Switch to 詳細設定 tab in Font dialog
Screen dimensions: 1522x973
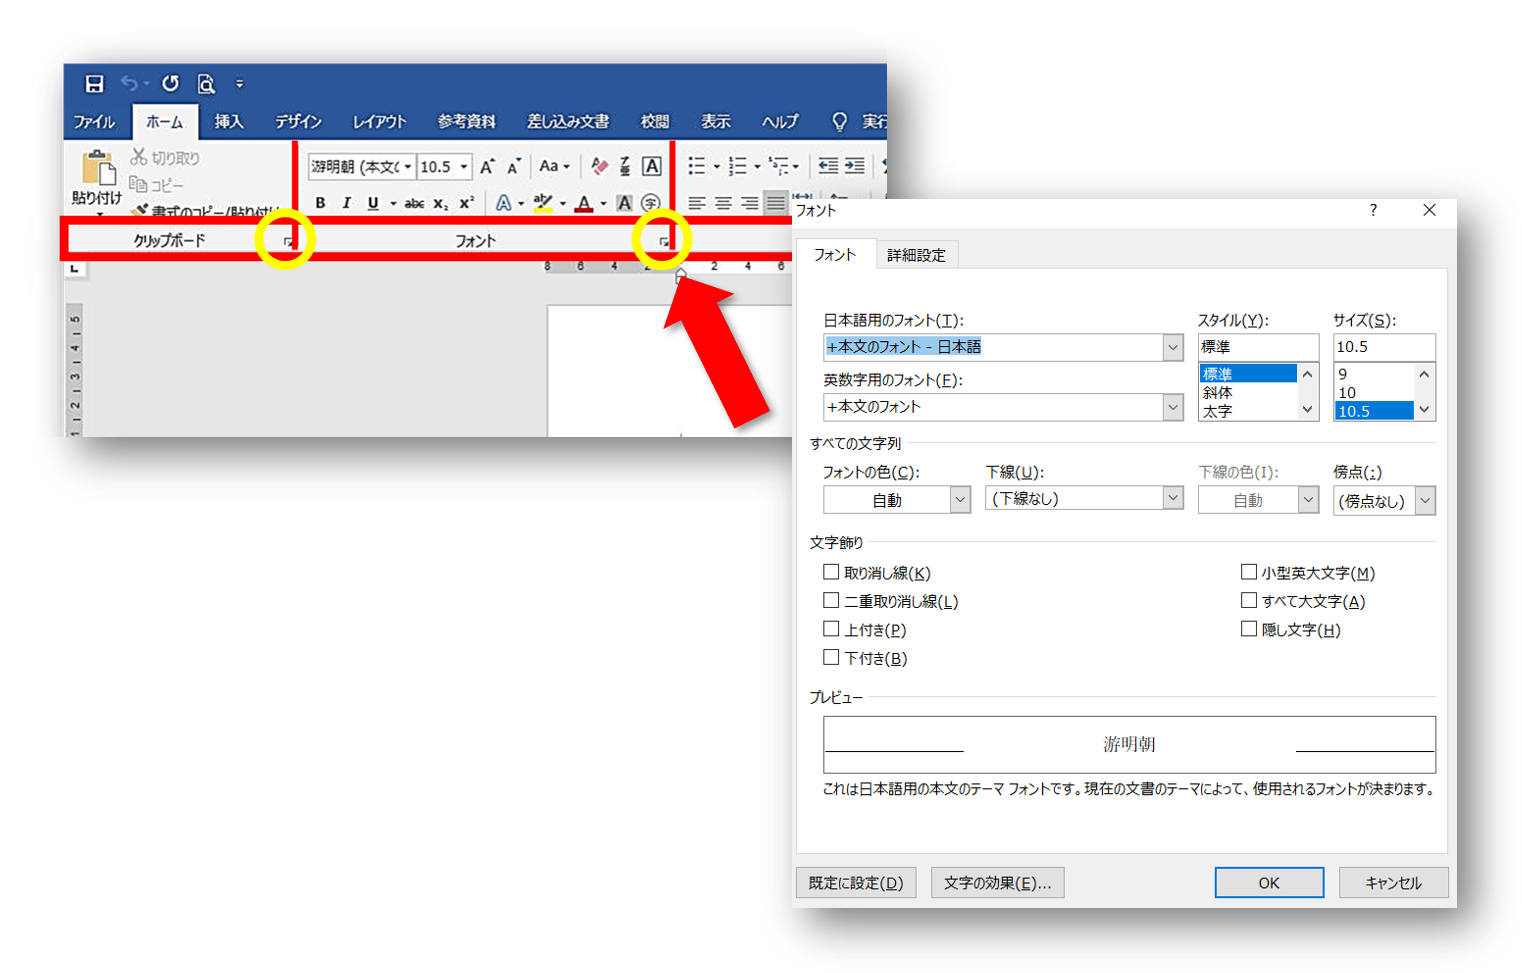[916, 255]
